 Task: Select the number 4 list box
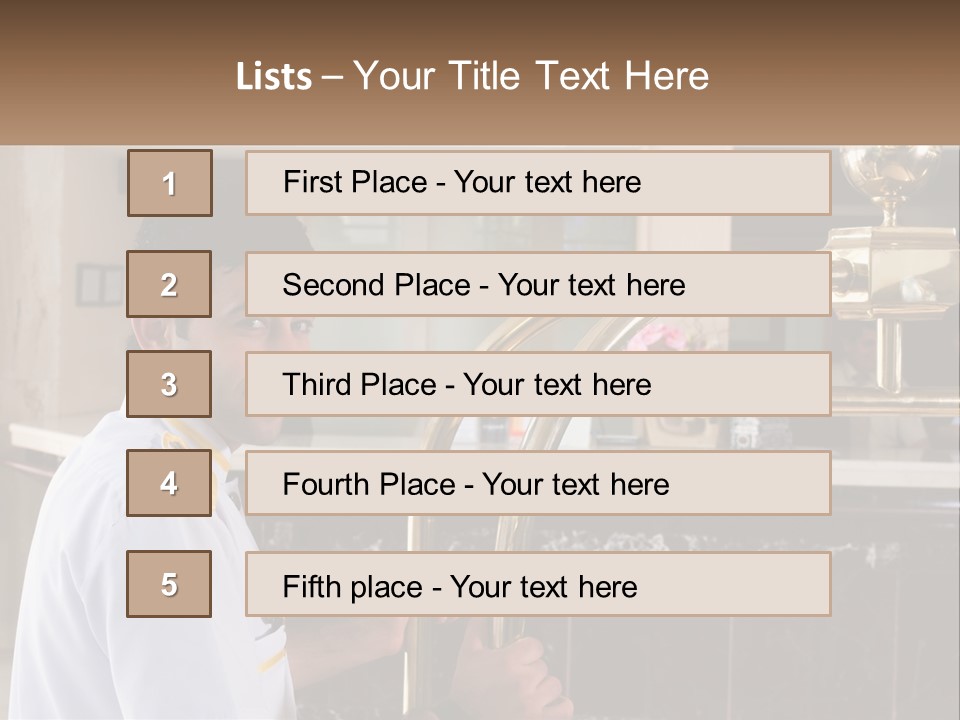[x=169, y=483]
